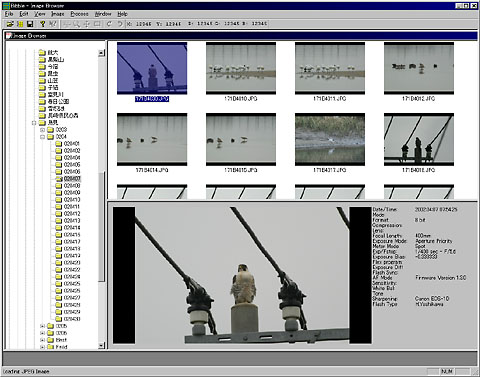
Task: Click the Aperture Priority exposure mode value
Action: pos(434,241)
